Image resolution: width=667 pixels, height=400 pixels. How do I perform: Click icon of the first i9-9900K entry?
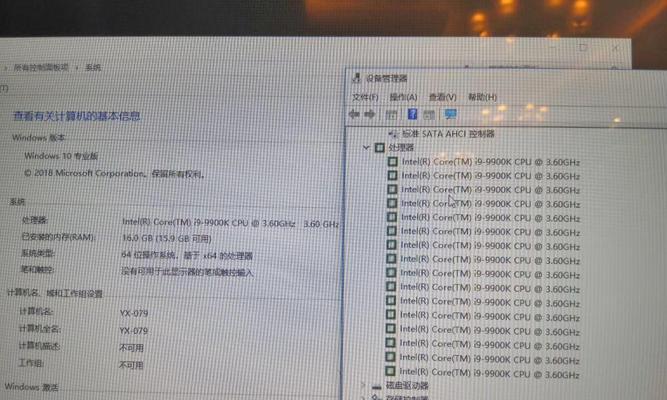[x=392, y=162]
